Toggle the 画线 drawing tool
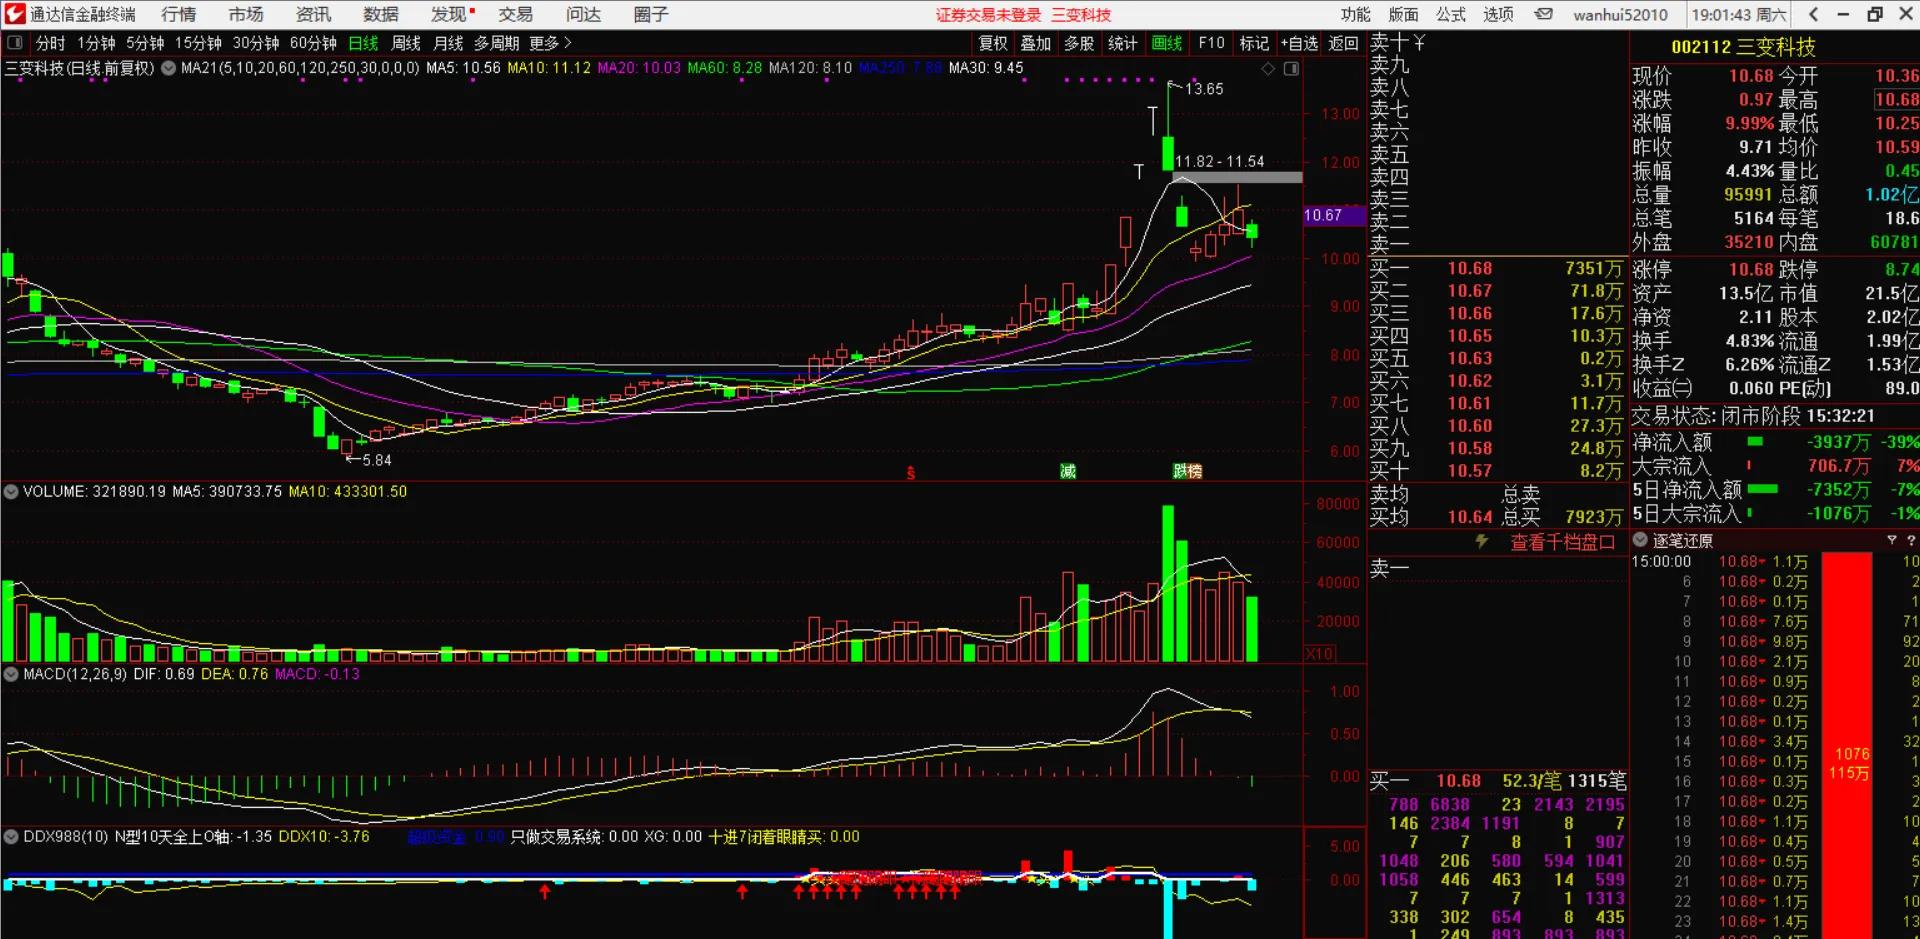The height and width of the screenshot is (939, 1920). [1167, 43]
